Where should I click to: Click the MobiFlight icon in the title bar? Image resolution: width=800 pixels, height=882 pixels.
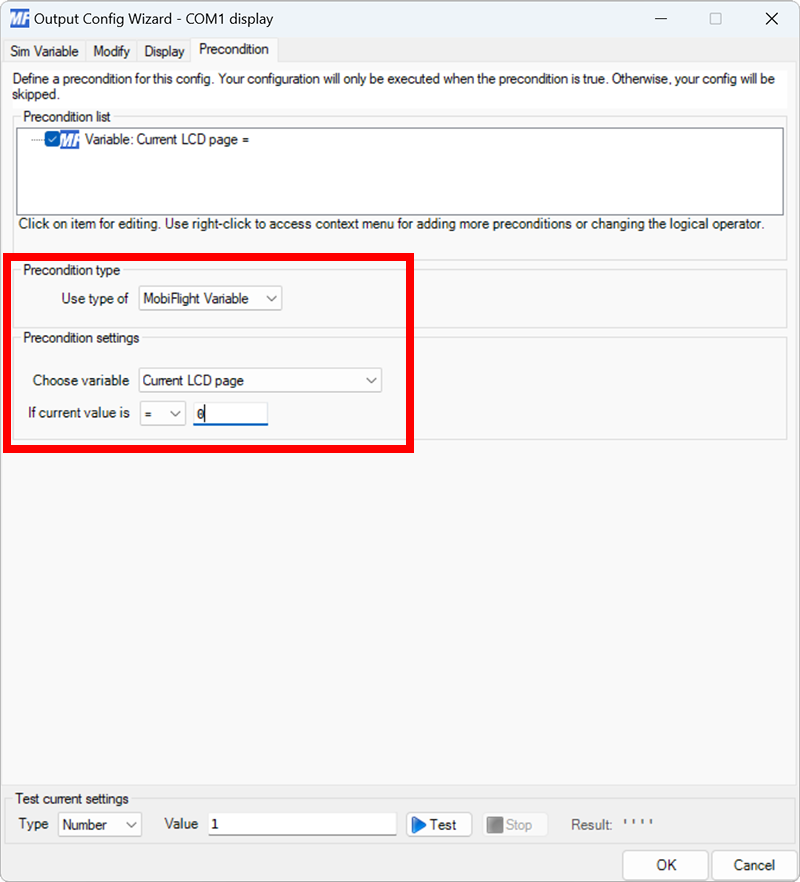(x=22, y=18)
